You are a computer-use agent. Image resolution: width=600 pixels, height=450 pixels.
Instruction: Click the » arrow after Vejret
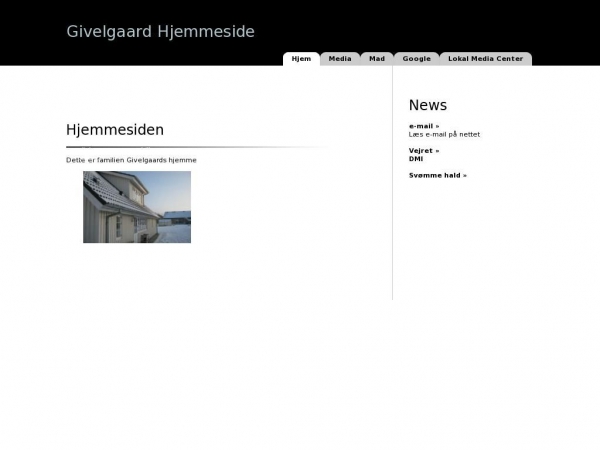coord(437,151)
